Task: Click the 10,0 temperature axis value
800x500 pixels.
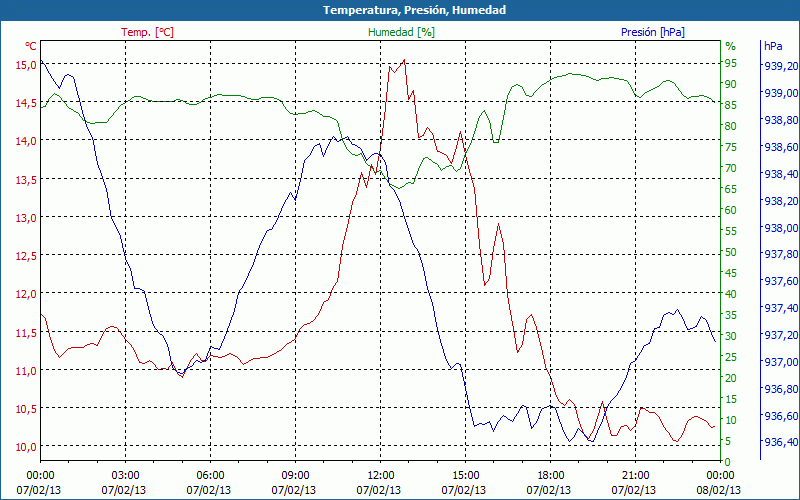Action: coord(27,447)
